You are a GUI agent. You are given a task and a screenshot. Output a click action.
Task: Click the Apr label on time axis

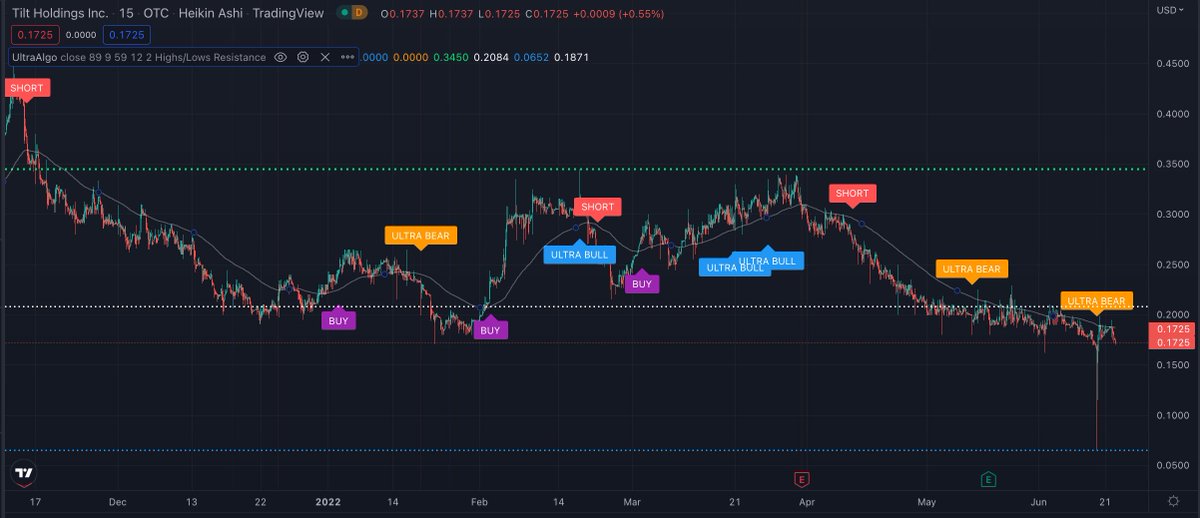809,500
